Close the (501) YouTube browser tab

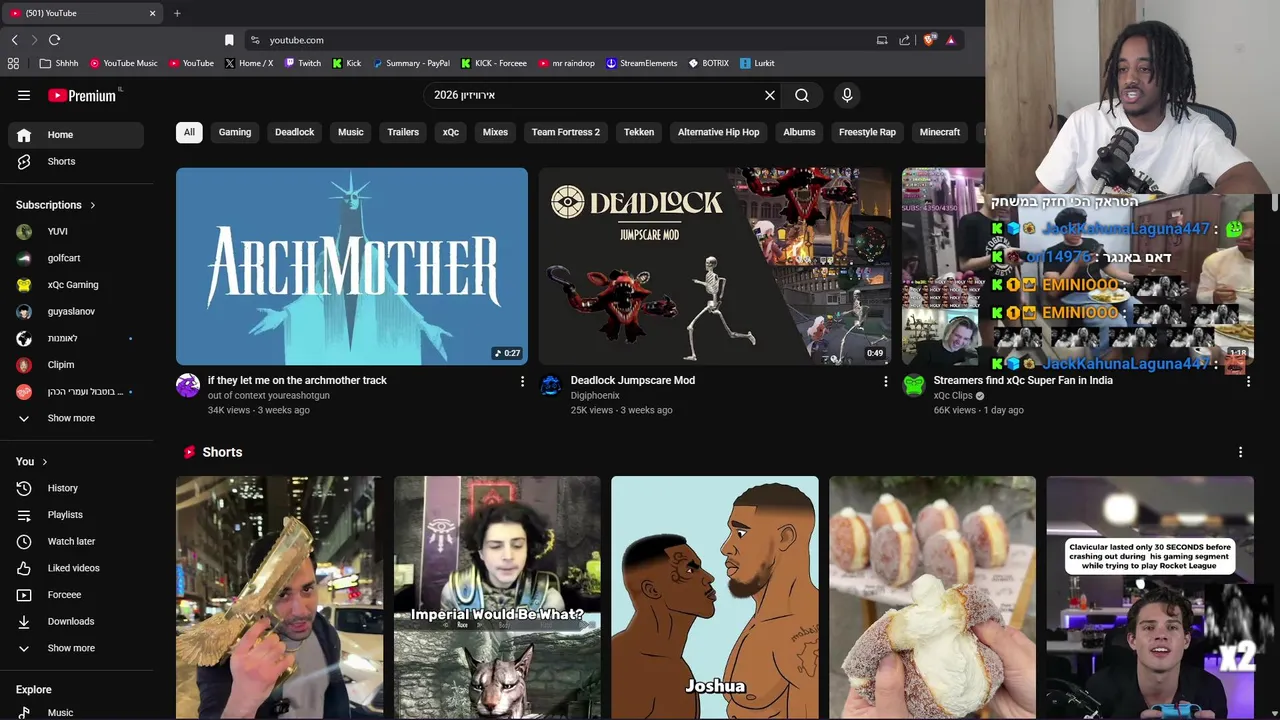click(x=153, y=13)
